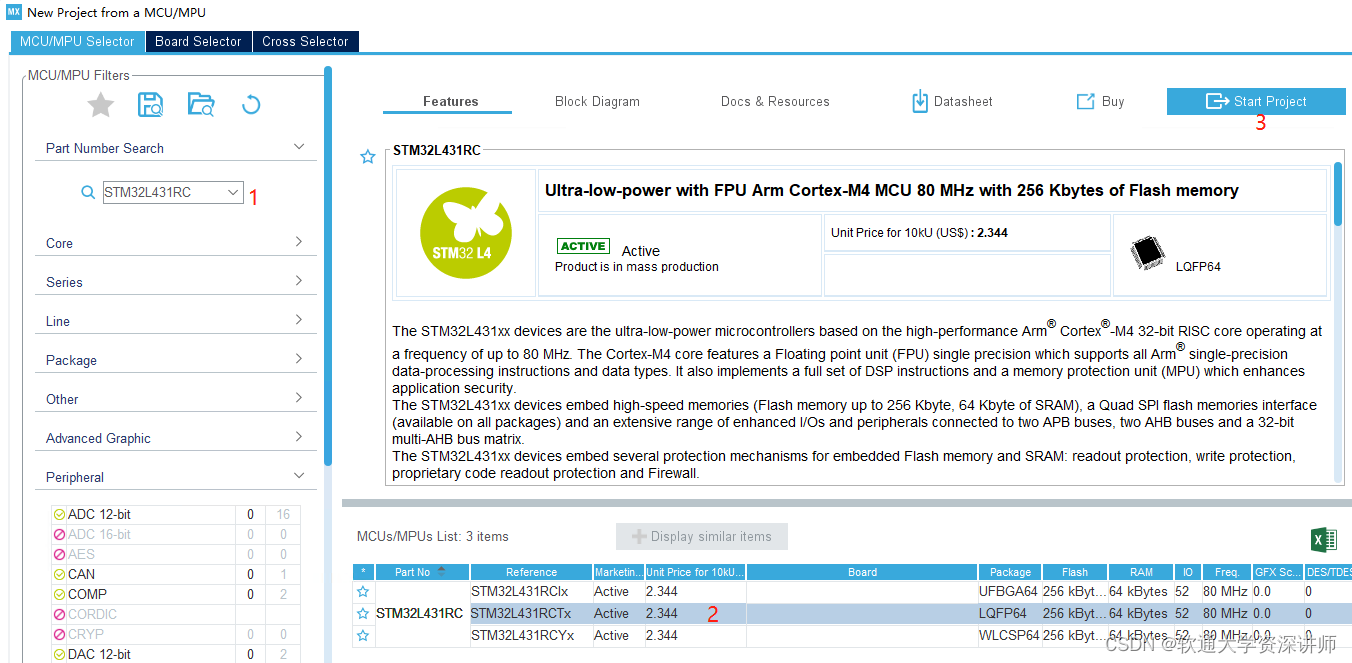
Task: Click the magnifier search icon
Action: tap(88, 192)
